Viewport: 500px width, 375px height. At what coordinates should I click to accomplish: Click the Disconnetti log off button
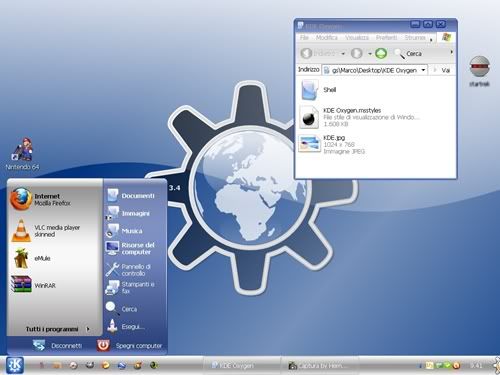(57, 346)
